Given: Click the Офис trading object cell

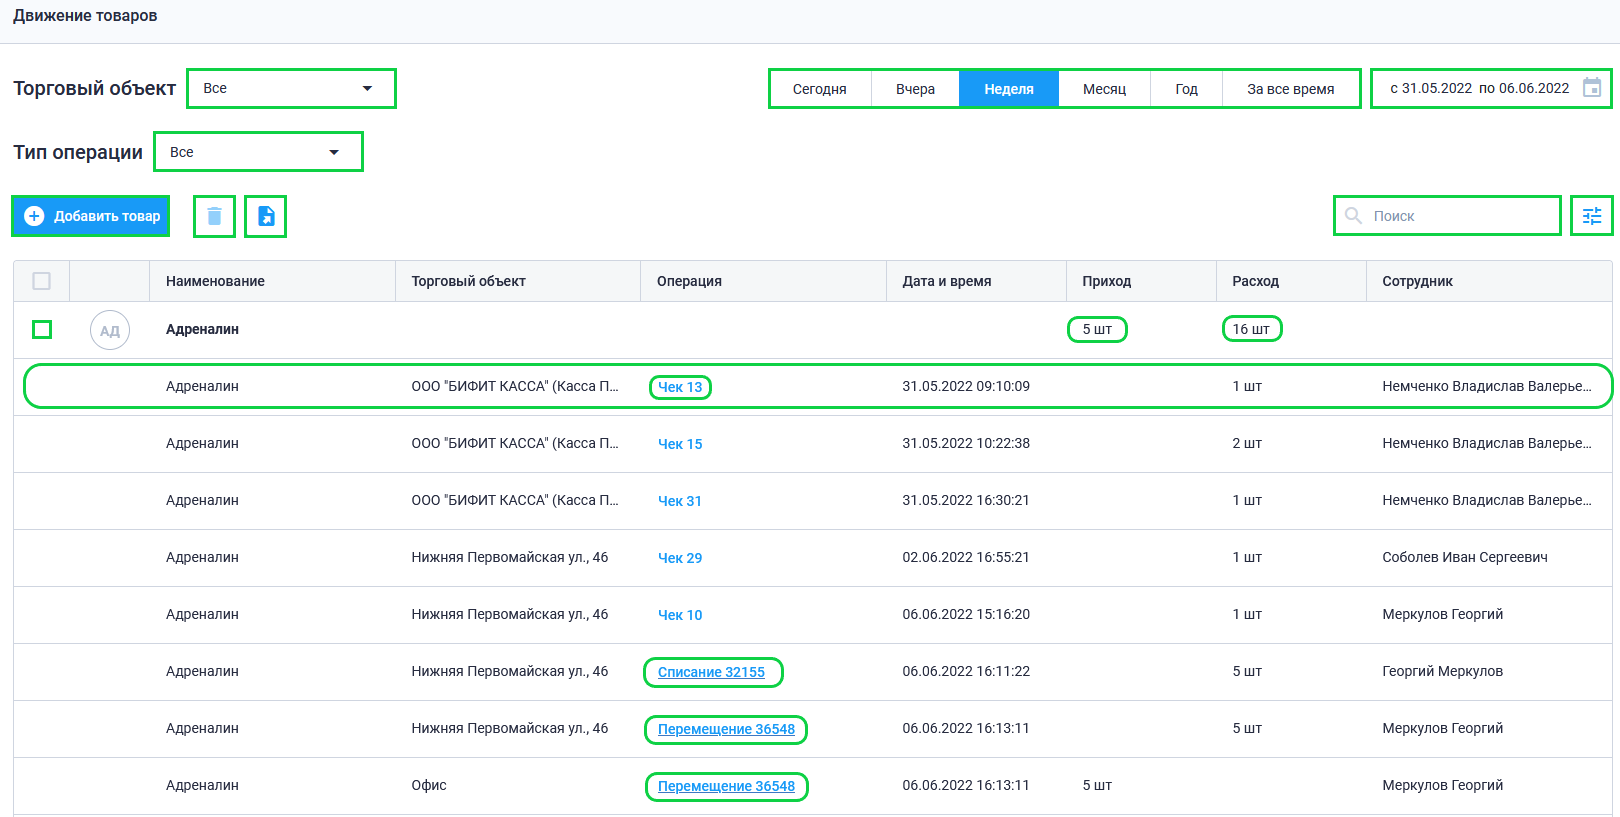Looking at the screenshot, I should coord(429,785).
